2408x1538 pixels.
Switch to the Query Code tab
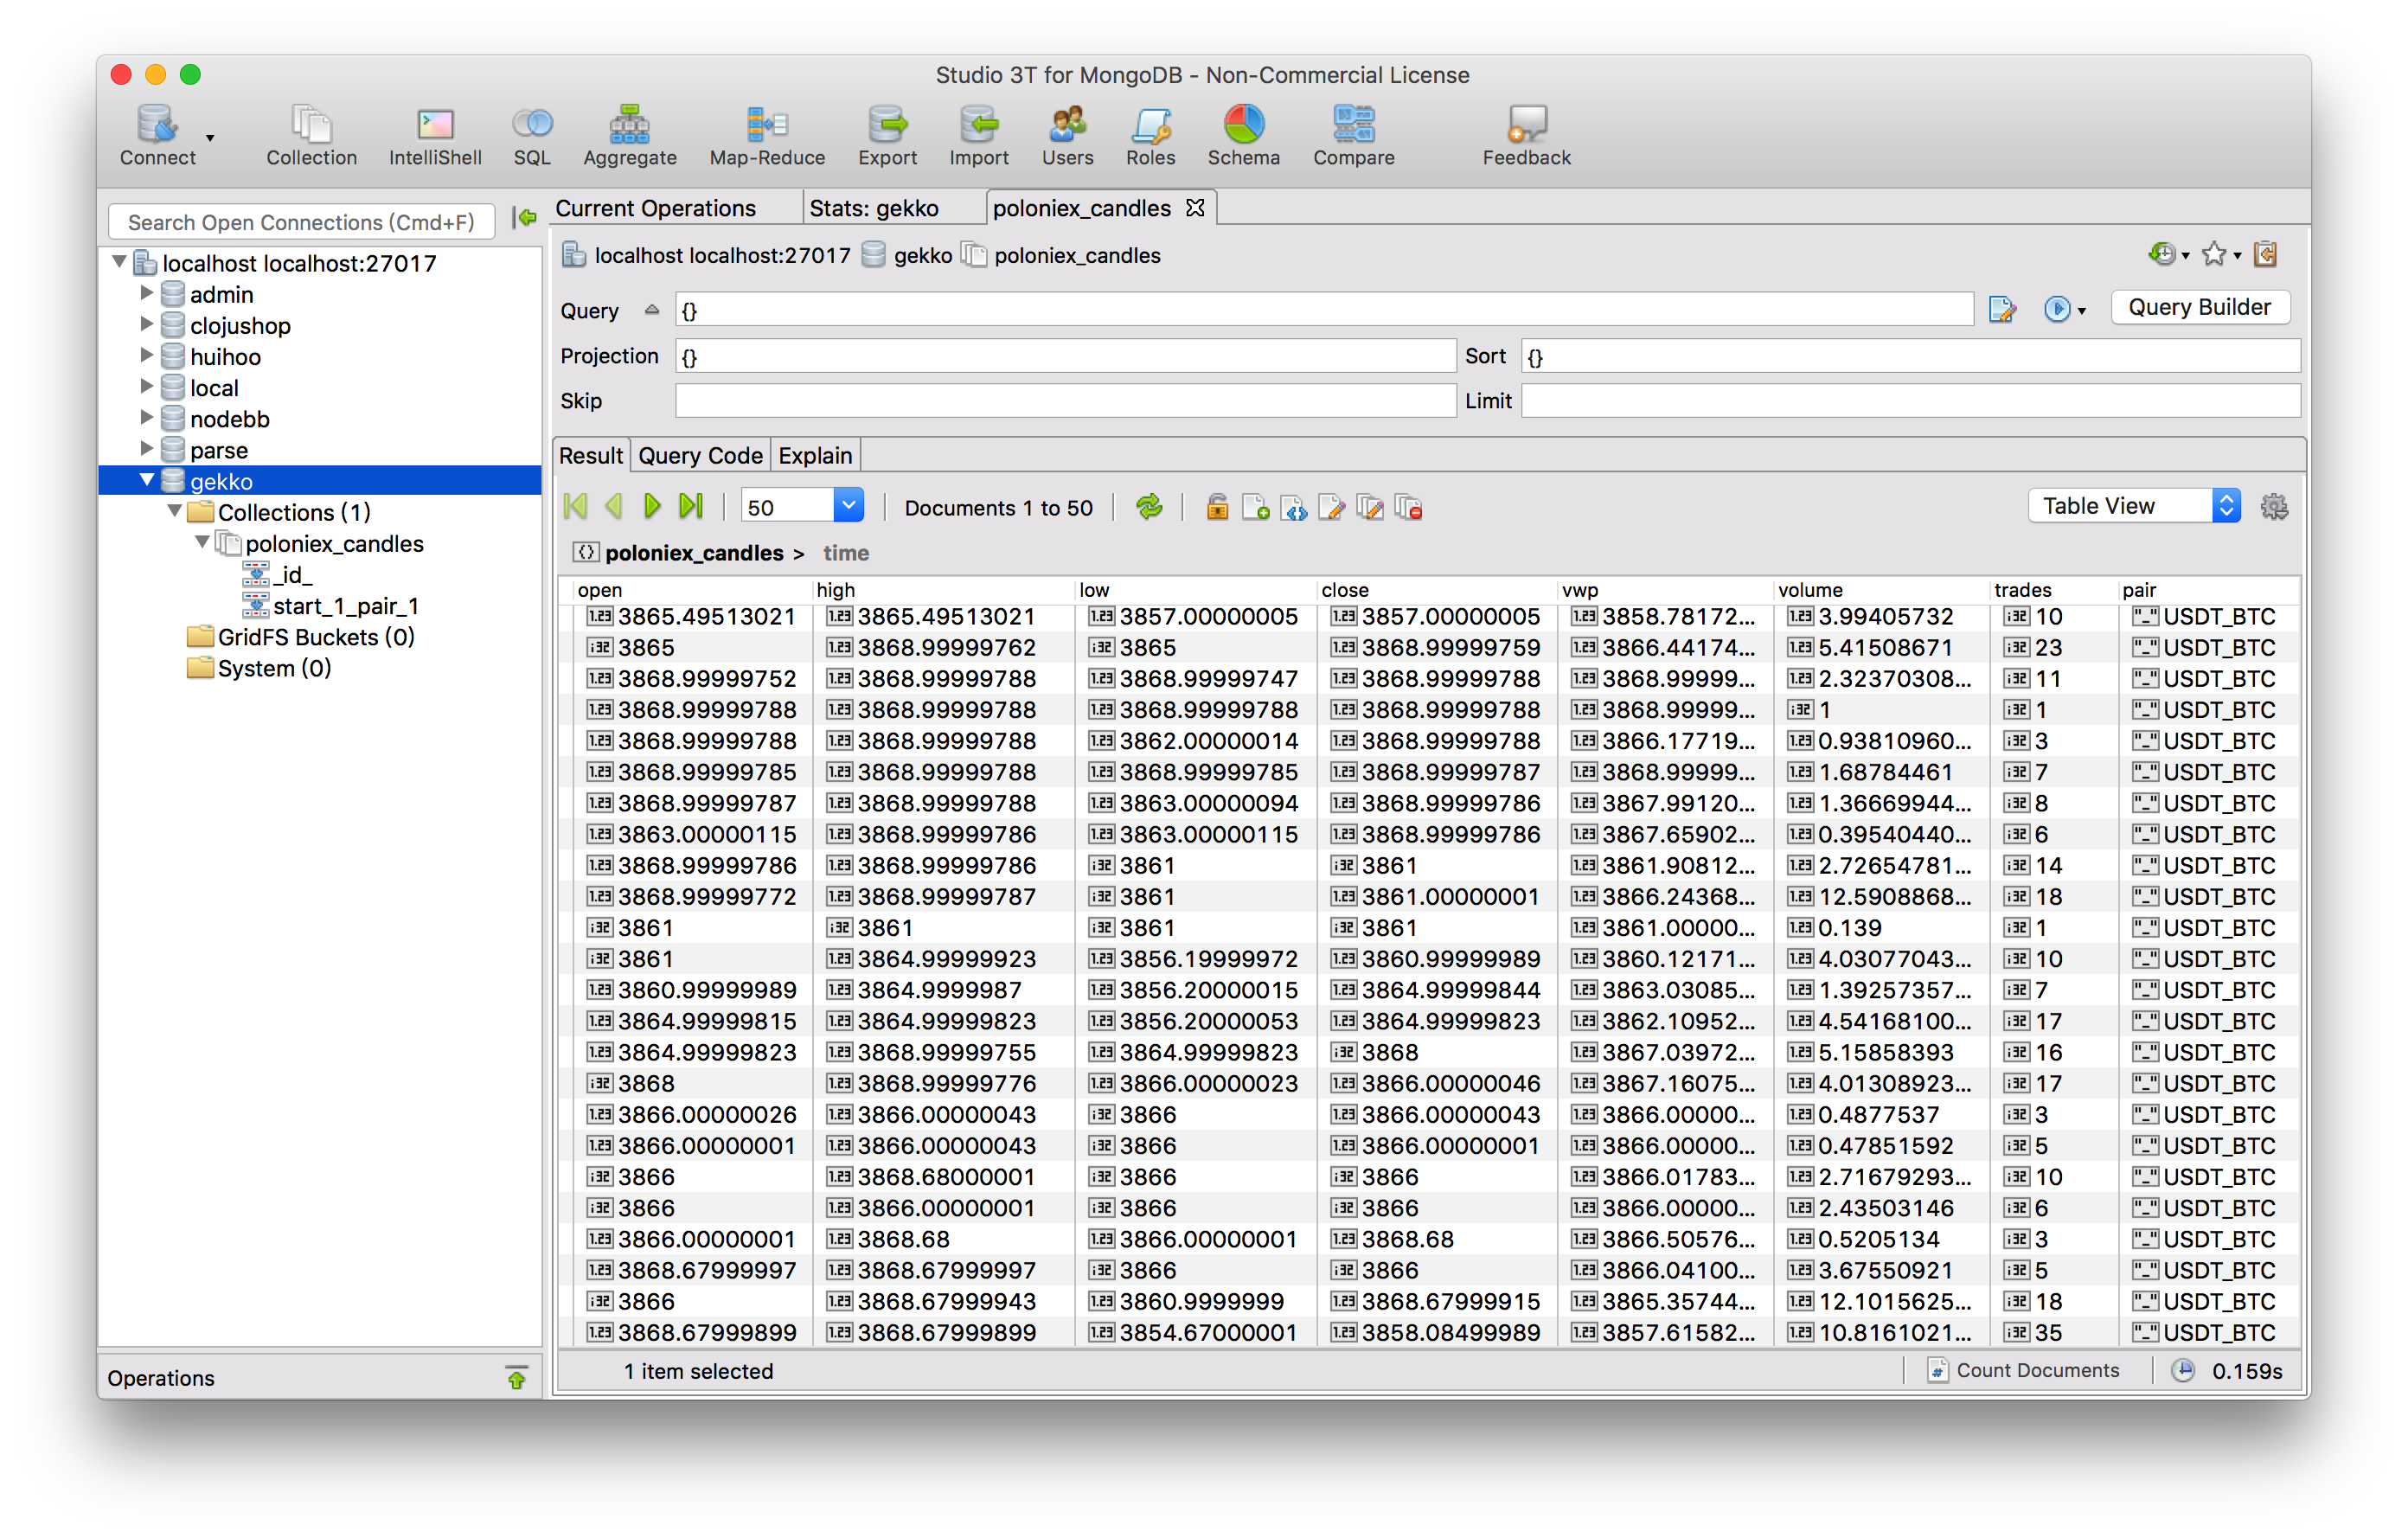point(700,456)
